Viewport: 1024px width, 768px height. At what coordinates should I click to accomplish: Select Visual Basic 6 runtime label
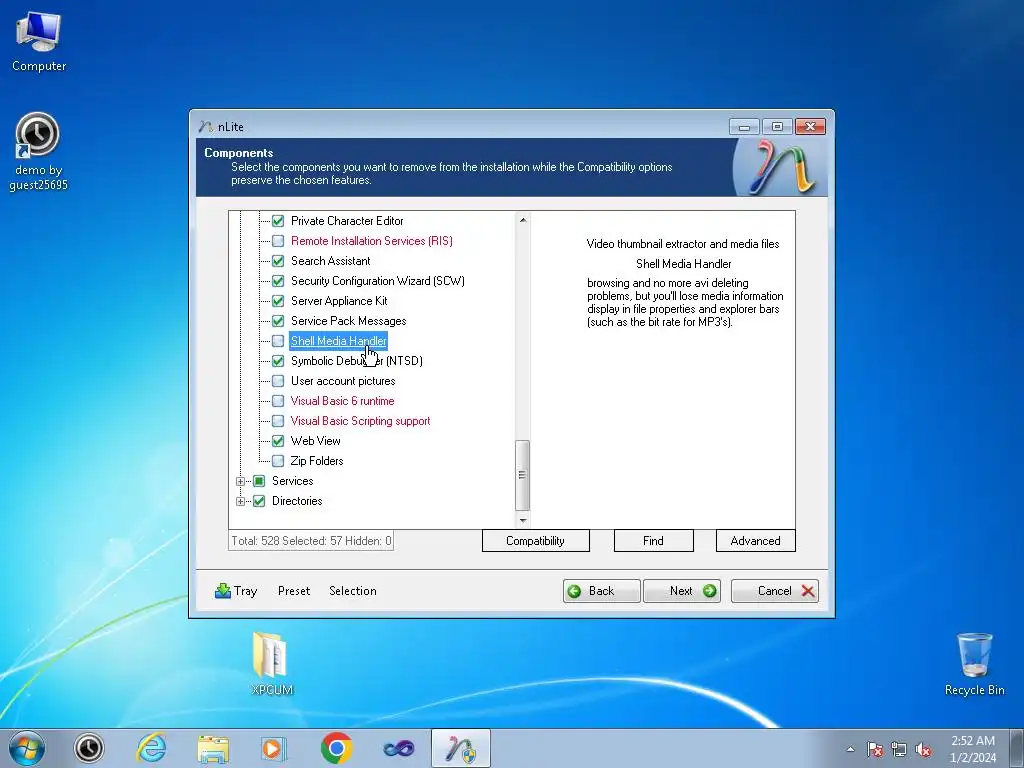tap(342, 401)
